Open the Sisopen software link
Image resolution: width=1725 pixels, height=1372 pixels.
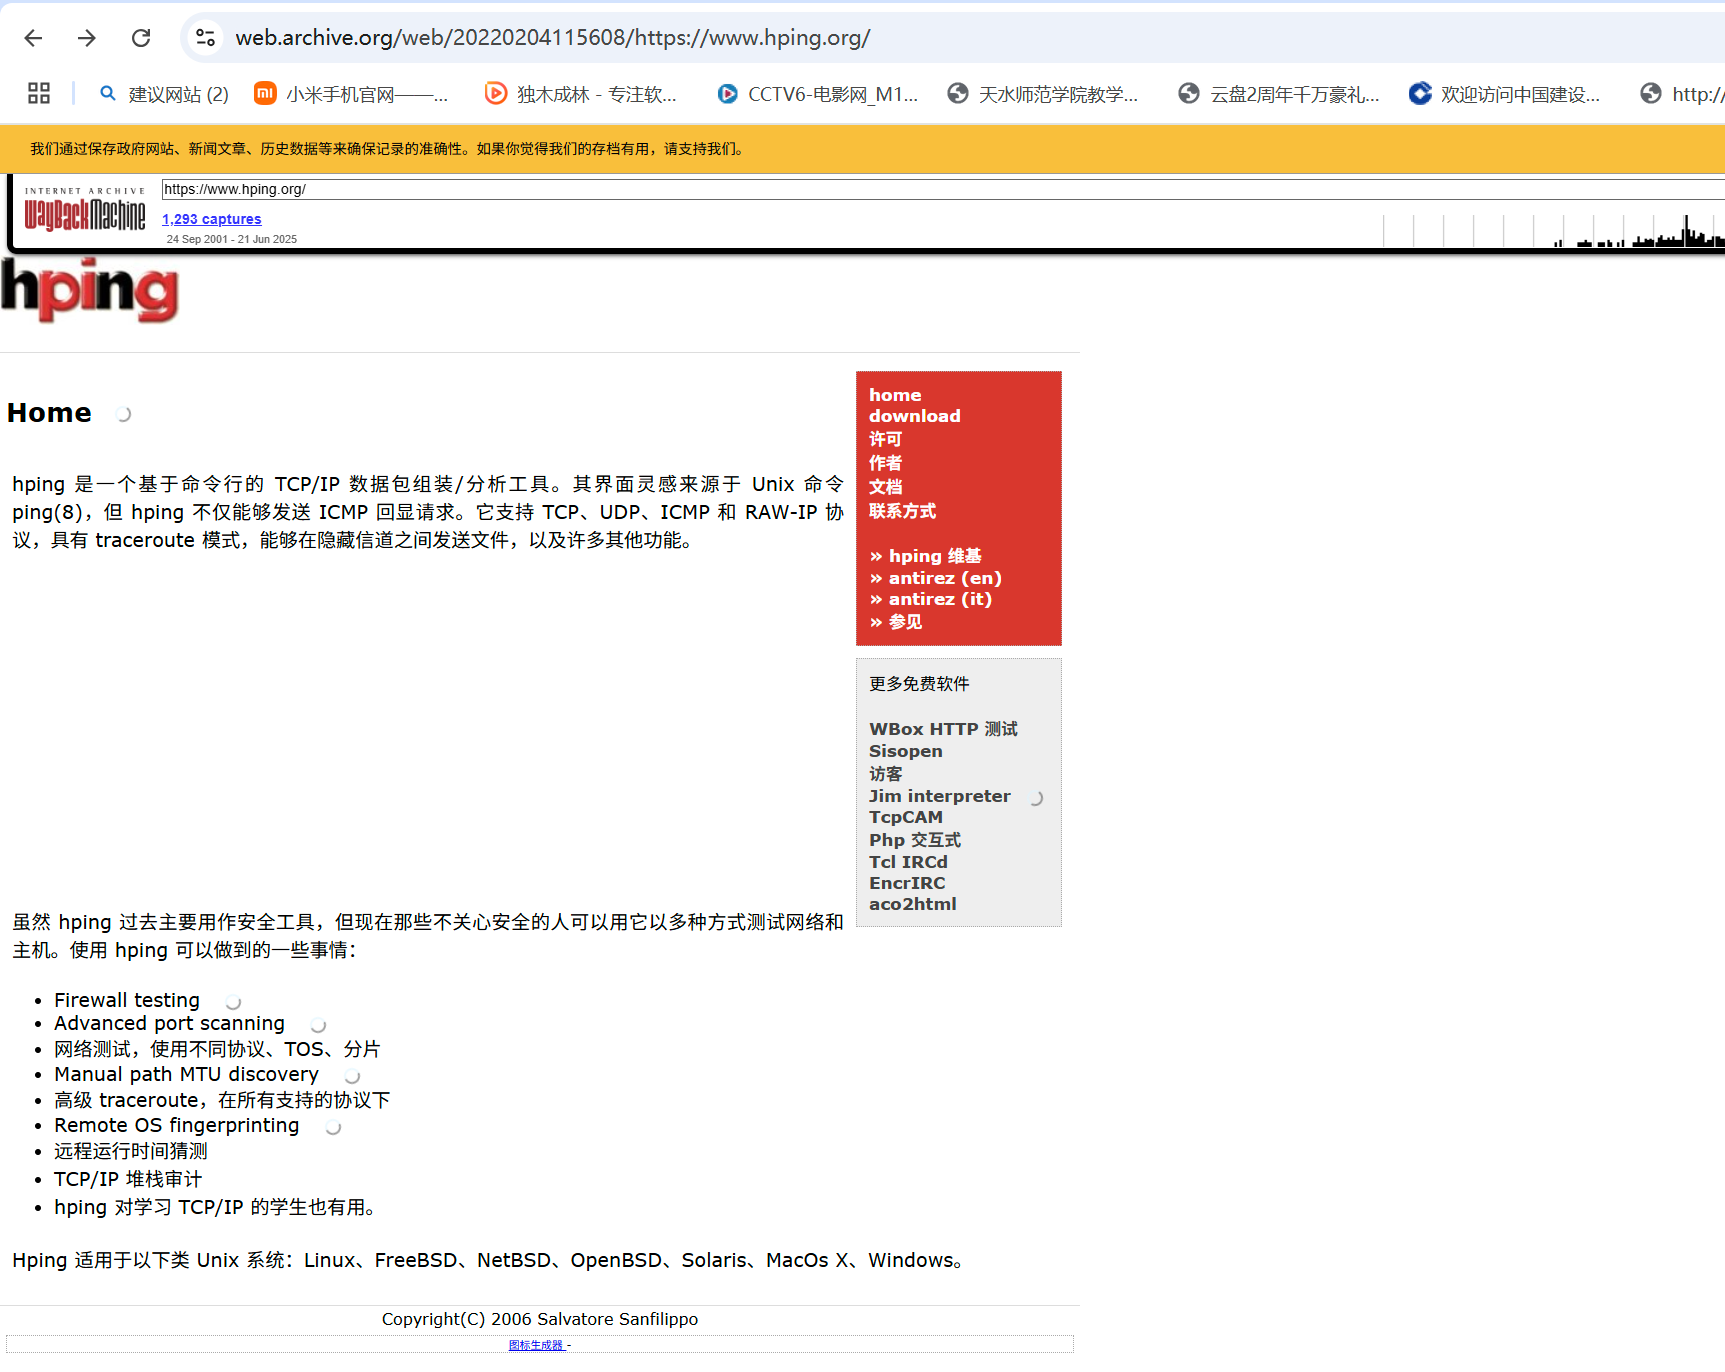[905, 751]
